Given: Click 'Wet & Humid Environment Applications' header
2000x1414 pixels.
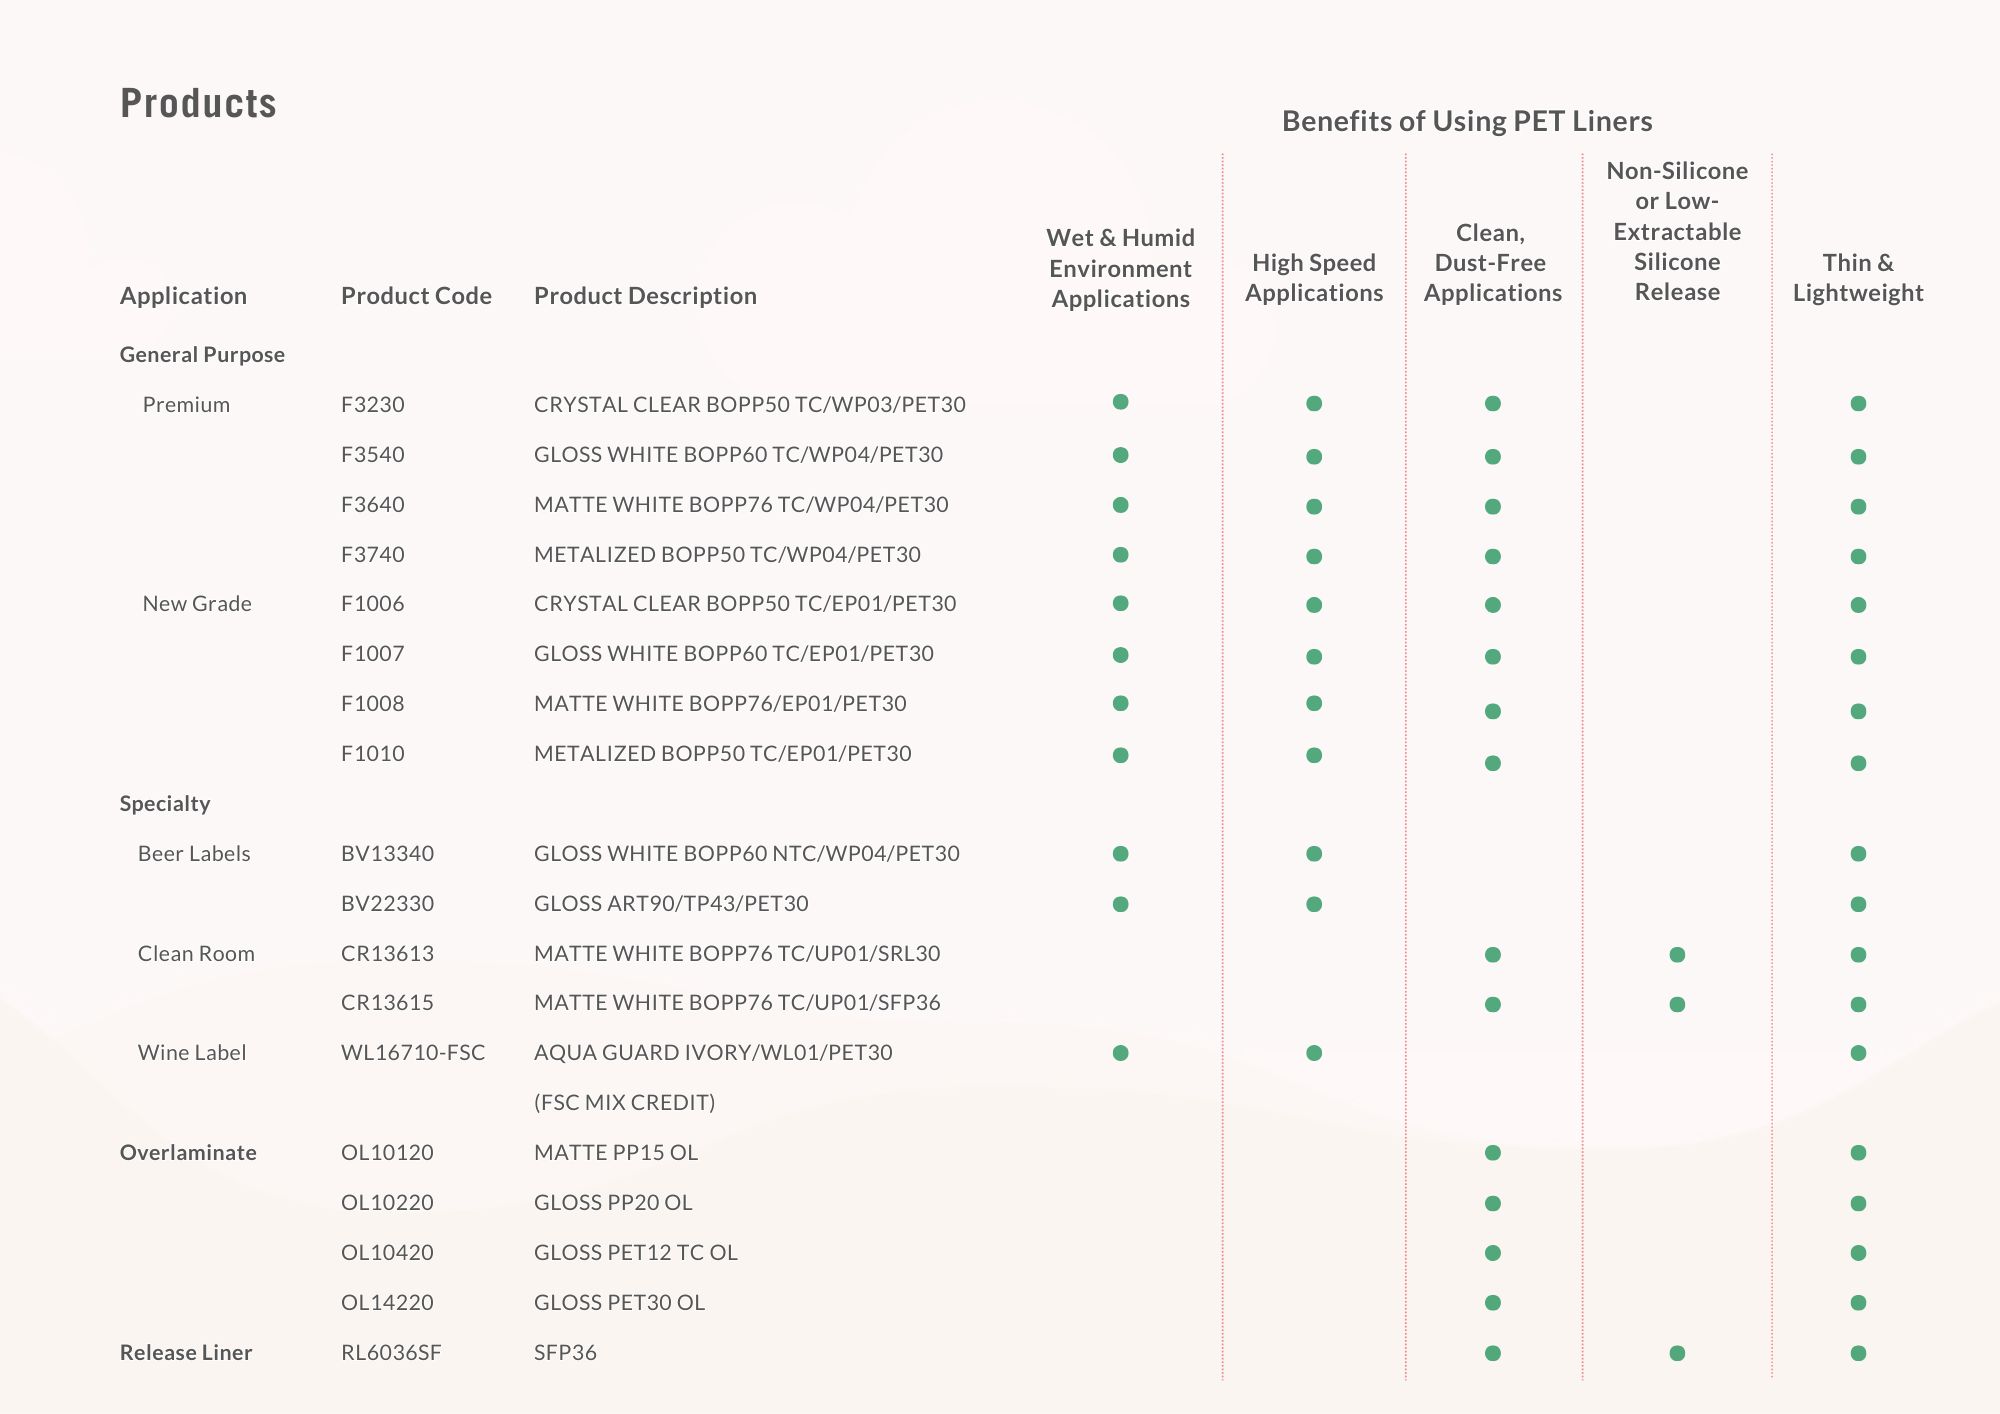Looking at the screenshot, I should pos(1120,268).
